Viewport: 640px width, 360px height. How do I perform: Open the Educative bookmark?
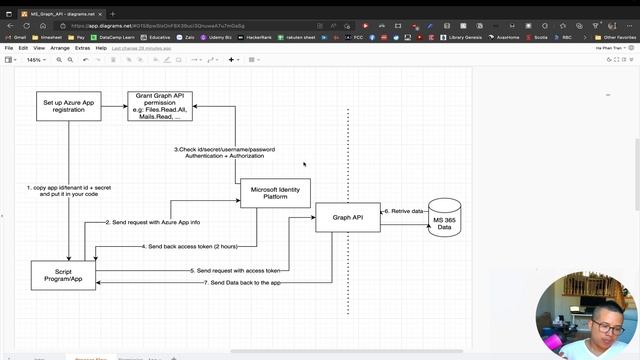click(x=156, y=37)
